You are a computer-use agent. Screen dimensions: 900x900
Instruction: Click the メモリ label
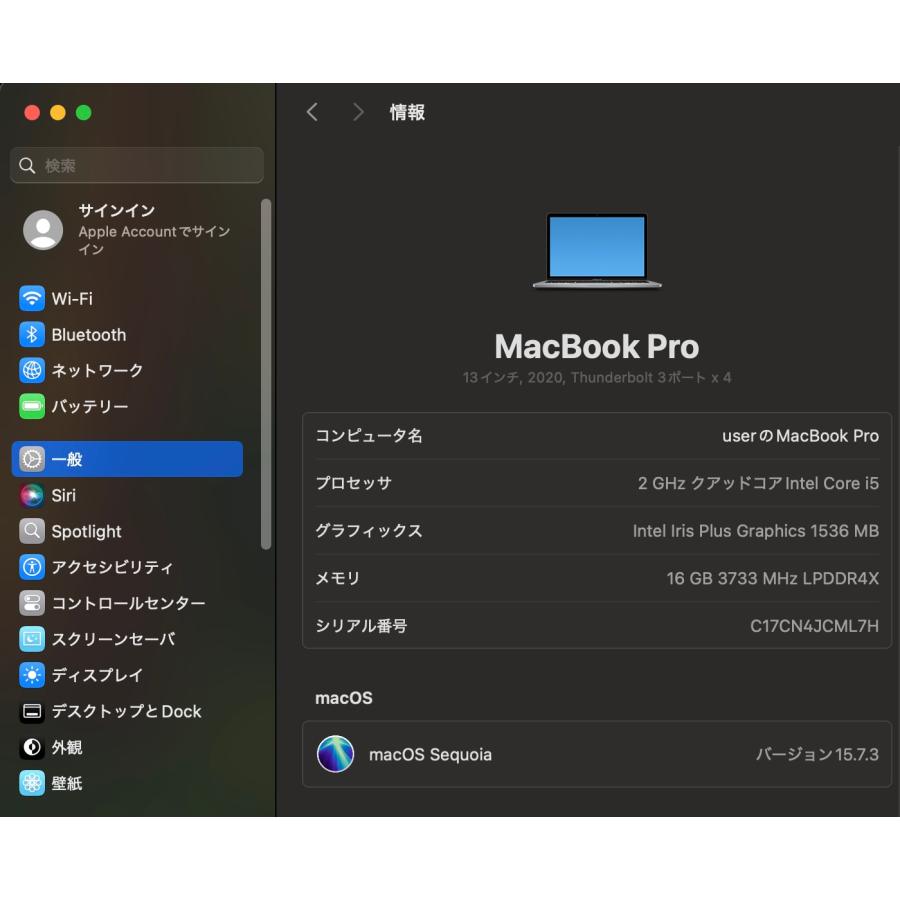(338, 579)
